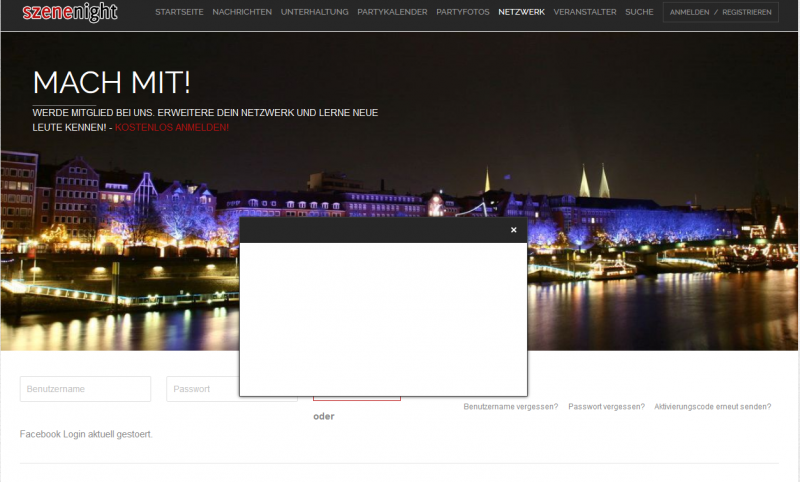
Task: Click the szenenight logo
Action: [70, 12]
